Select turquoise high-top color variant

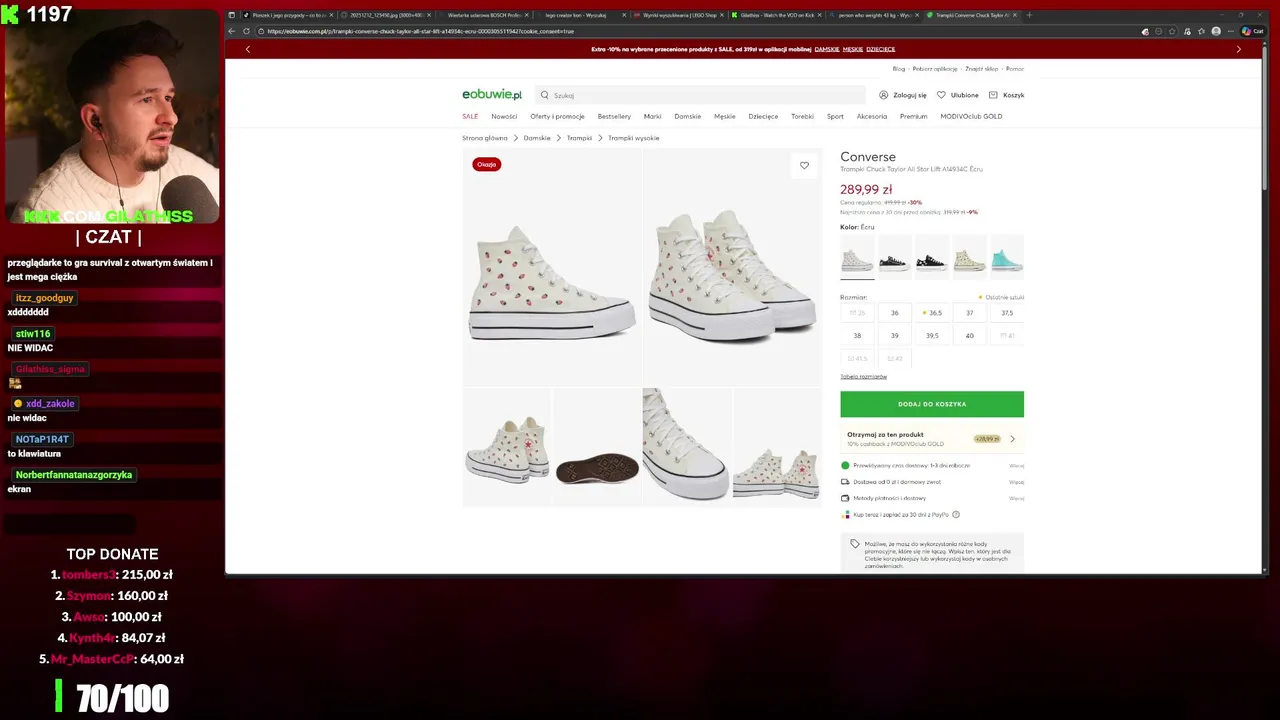[1007, 258]
